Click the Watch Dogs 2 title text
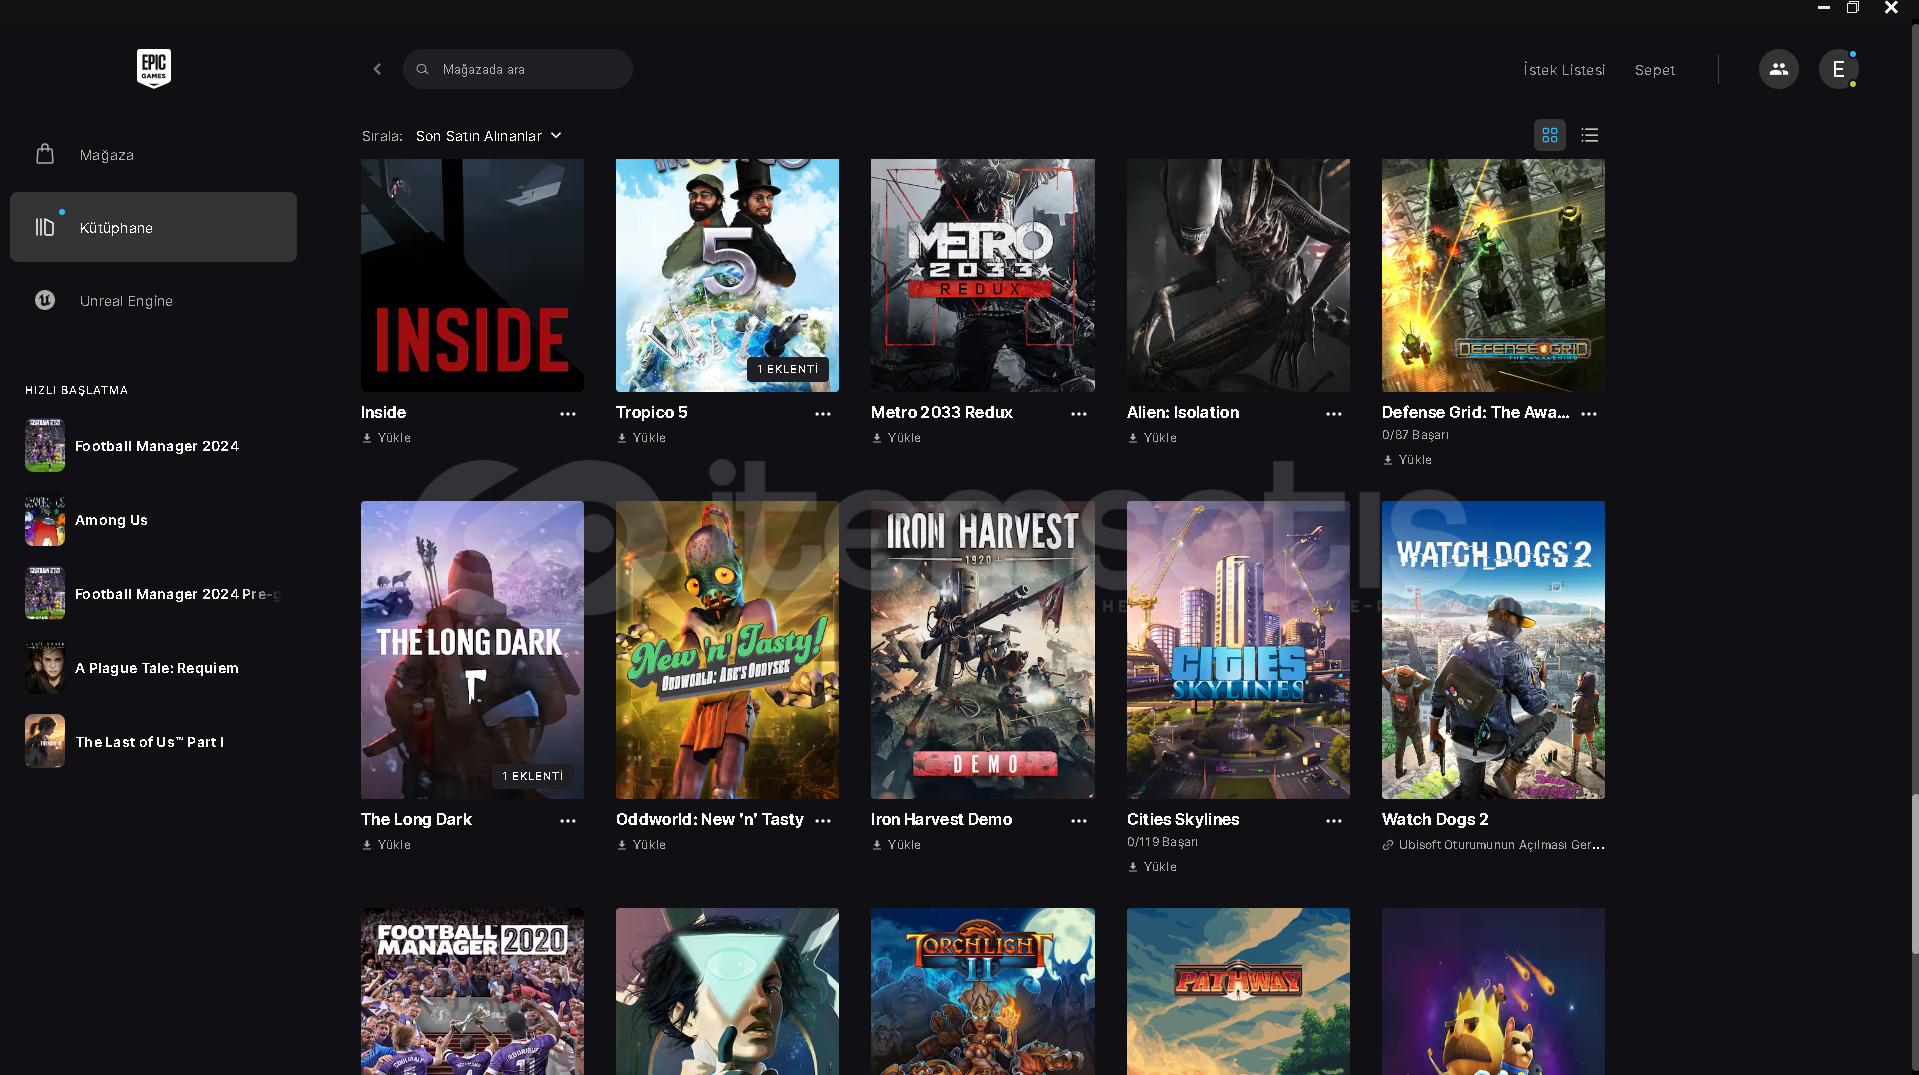 click(x=1435, y=819)
